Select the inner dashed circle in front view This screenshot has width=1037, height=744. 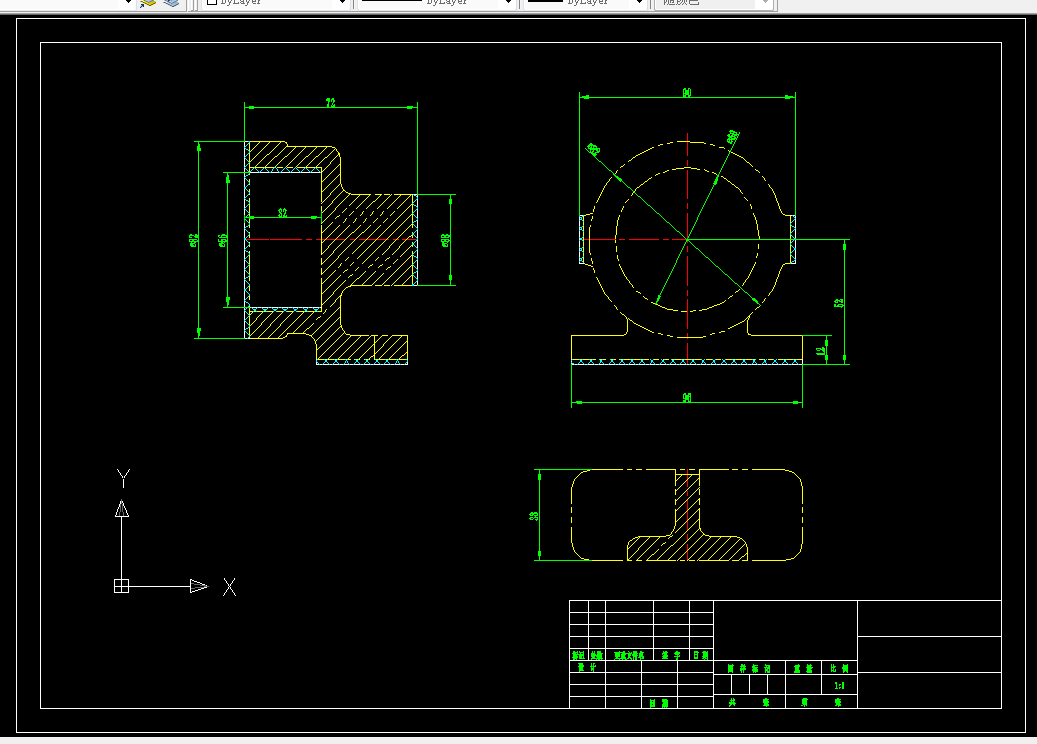687,239
